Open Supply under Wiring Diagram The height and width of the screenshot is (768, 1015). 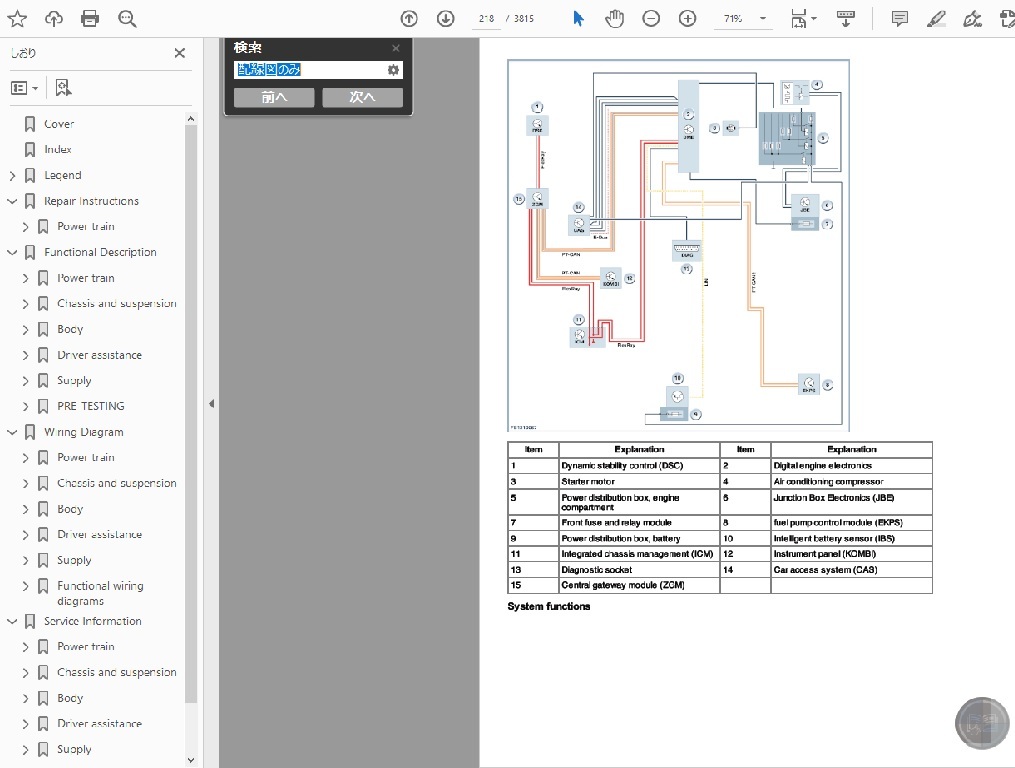pos(74,561)
